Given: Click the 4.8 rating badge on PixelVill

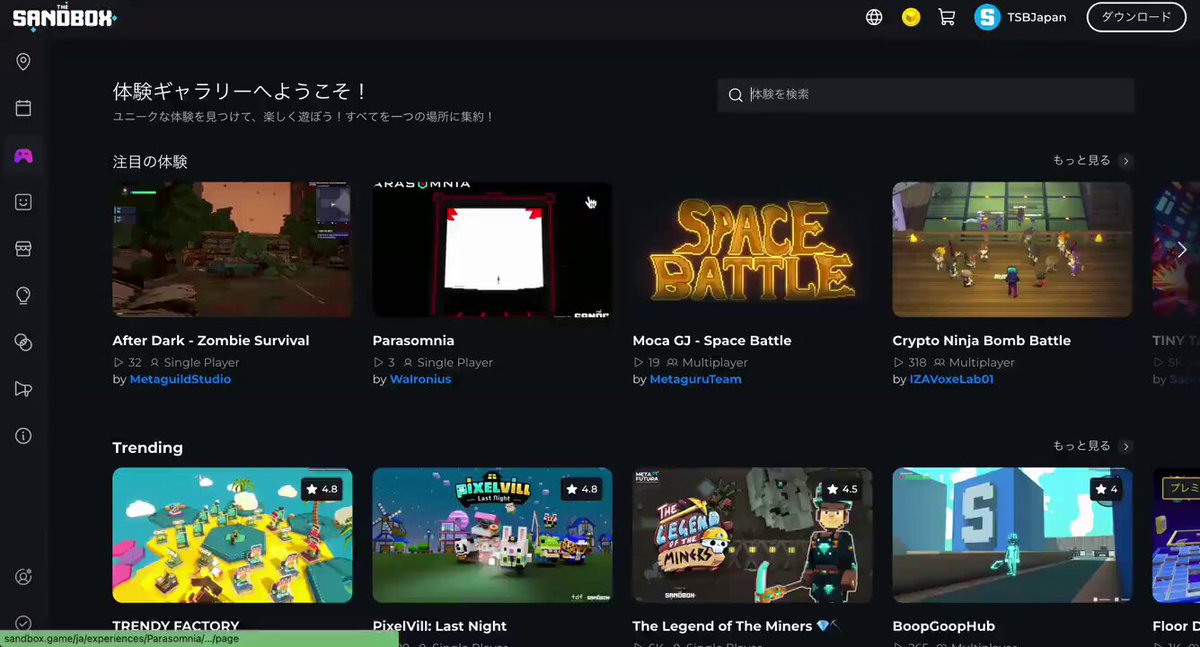Looking at the screenshot, I should click(582, 489).
